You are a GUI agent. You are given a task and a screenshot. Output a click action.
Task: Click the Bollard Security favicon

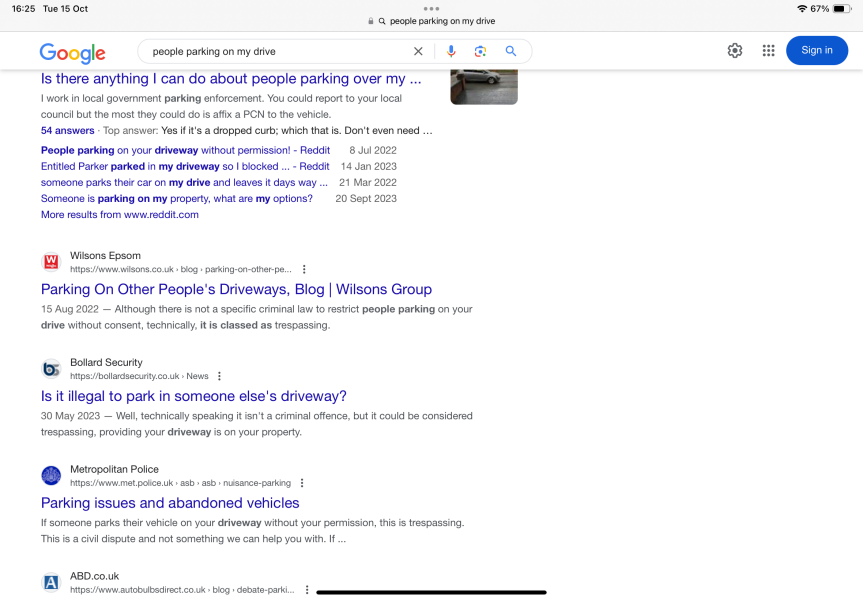pyautogui.click(x=51, y=368)
